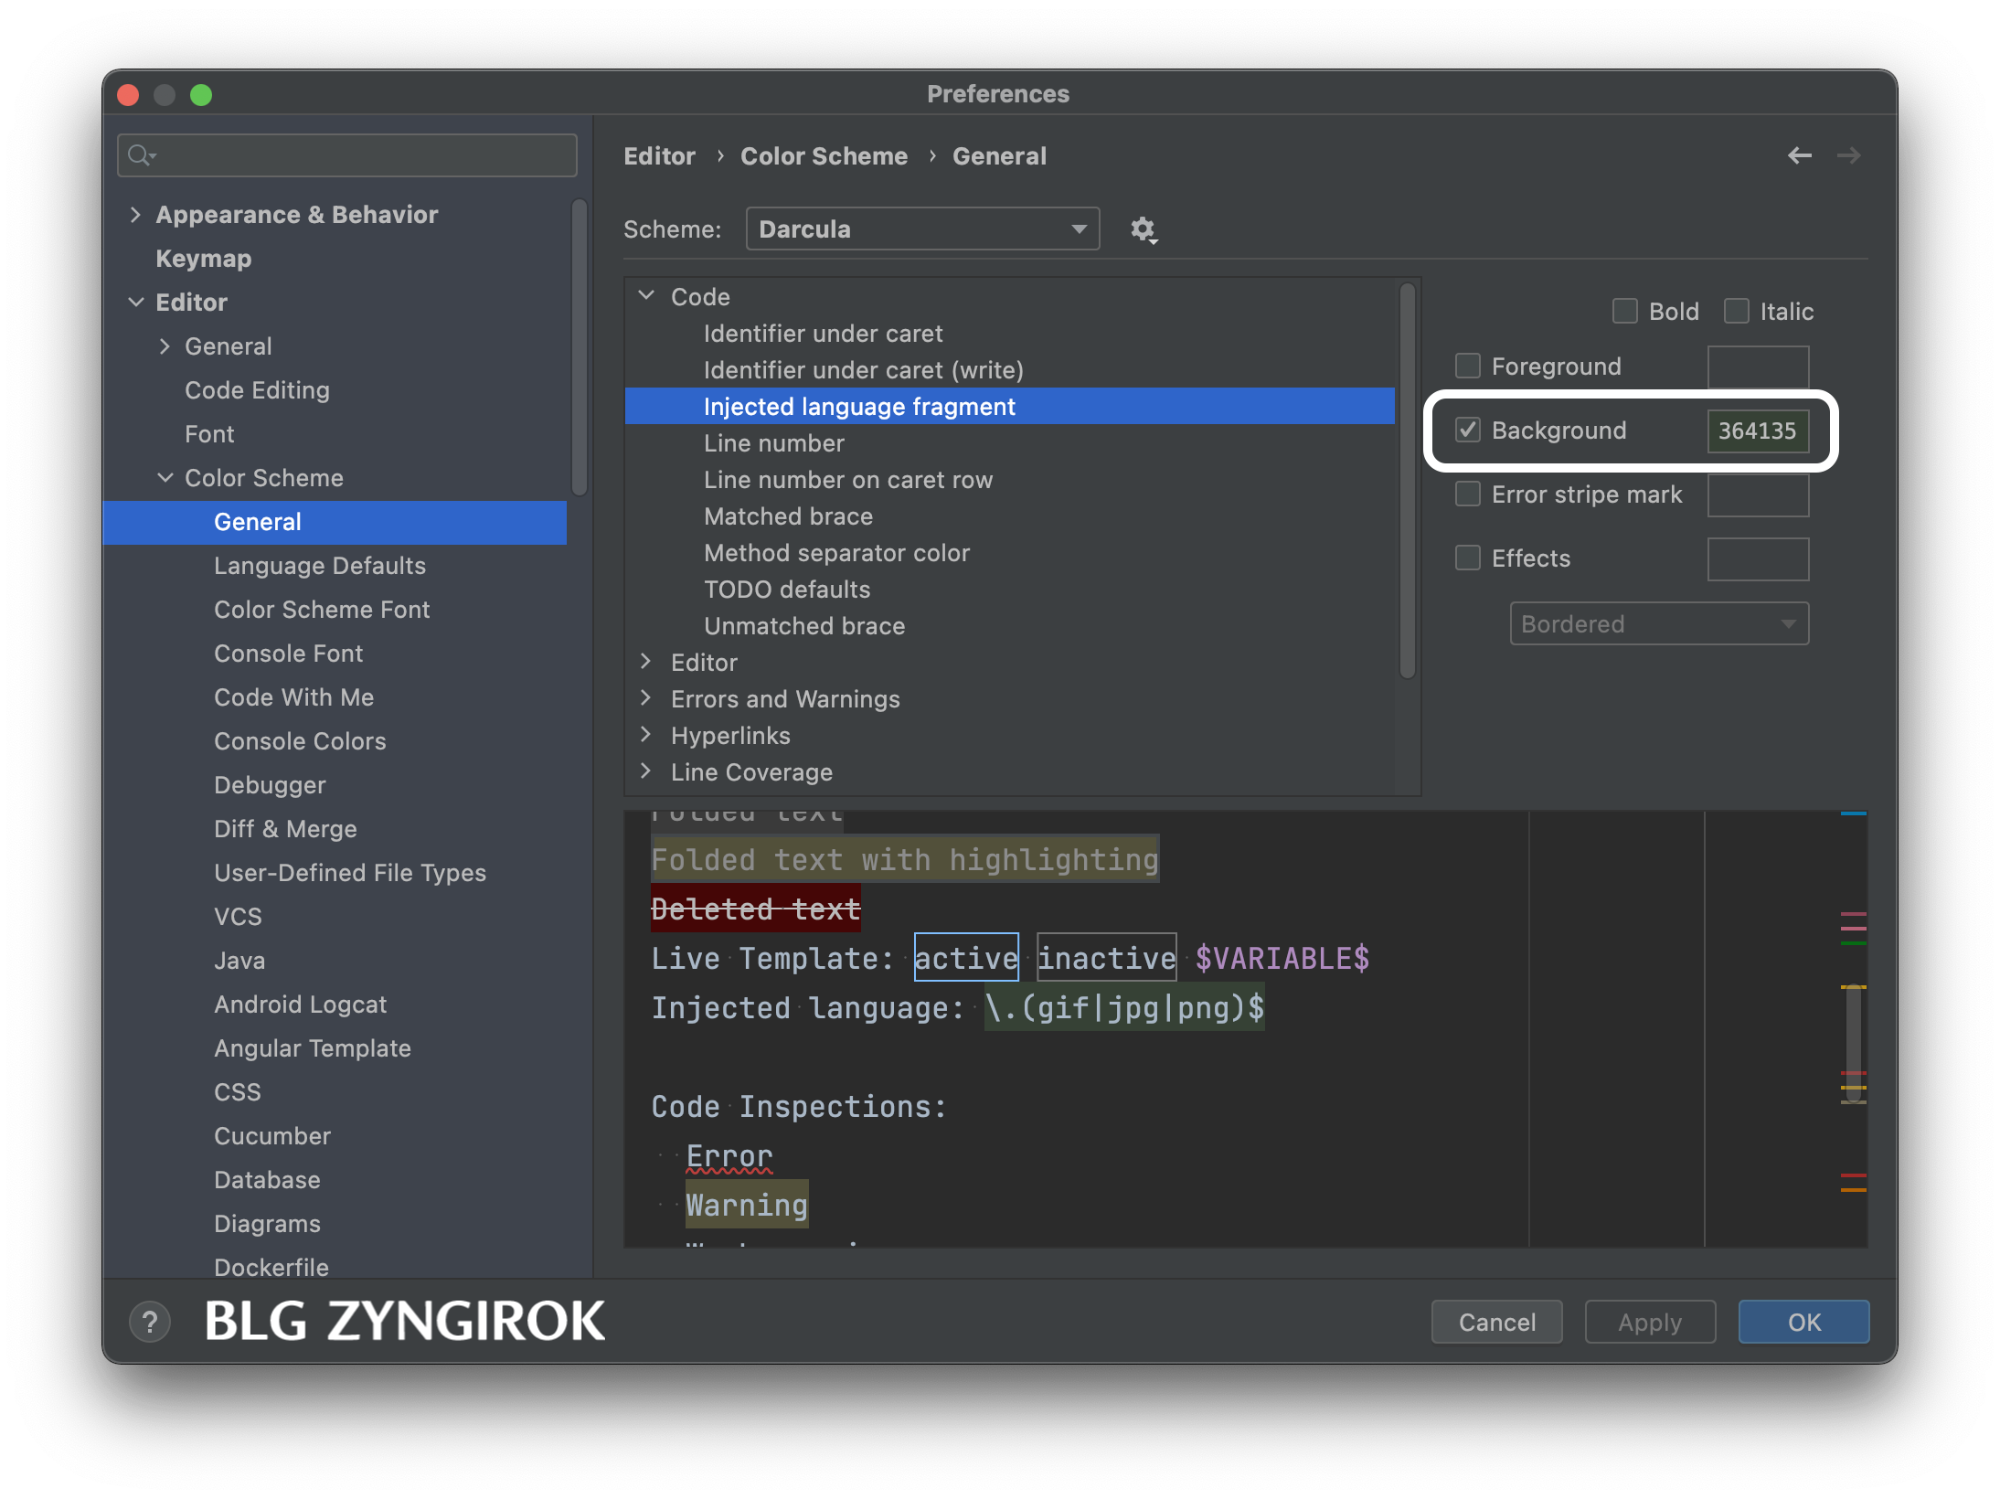The width and height of the screenshot is (2000, 1499).
Task: Click the back navigation arrow
Action: tap(1799, 156)
